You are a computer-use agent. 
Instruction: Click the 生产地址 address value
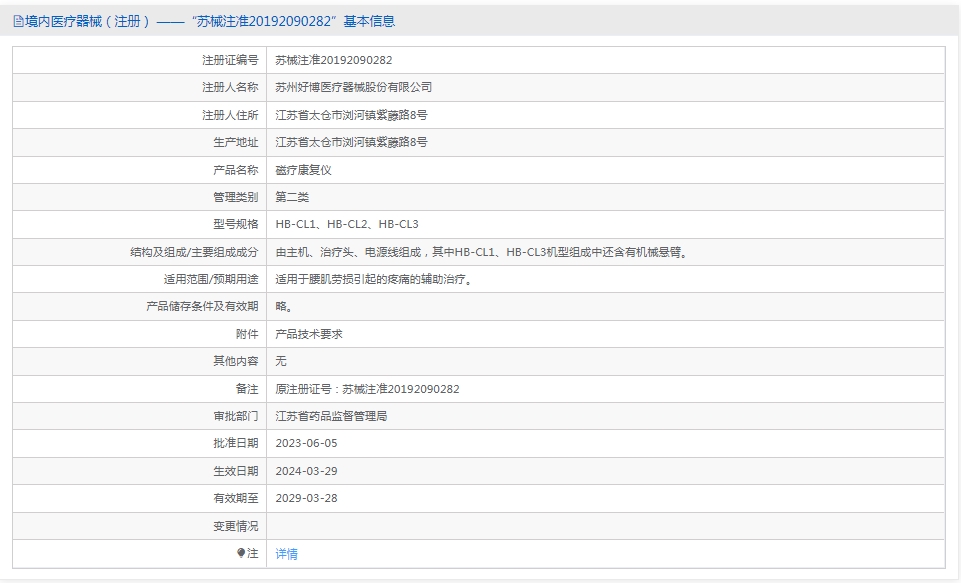351,142
